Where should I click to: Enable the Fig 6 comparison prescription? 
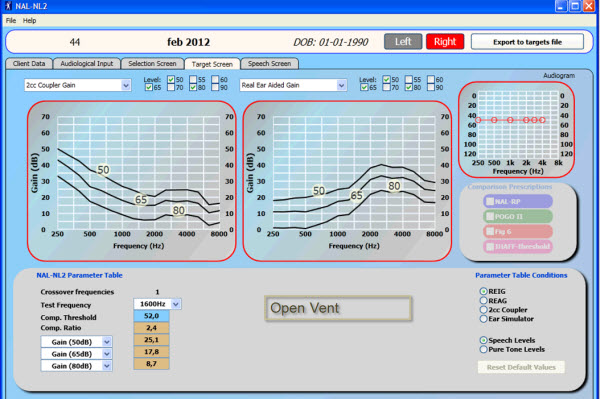(490, 231)
